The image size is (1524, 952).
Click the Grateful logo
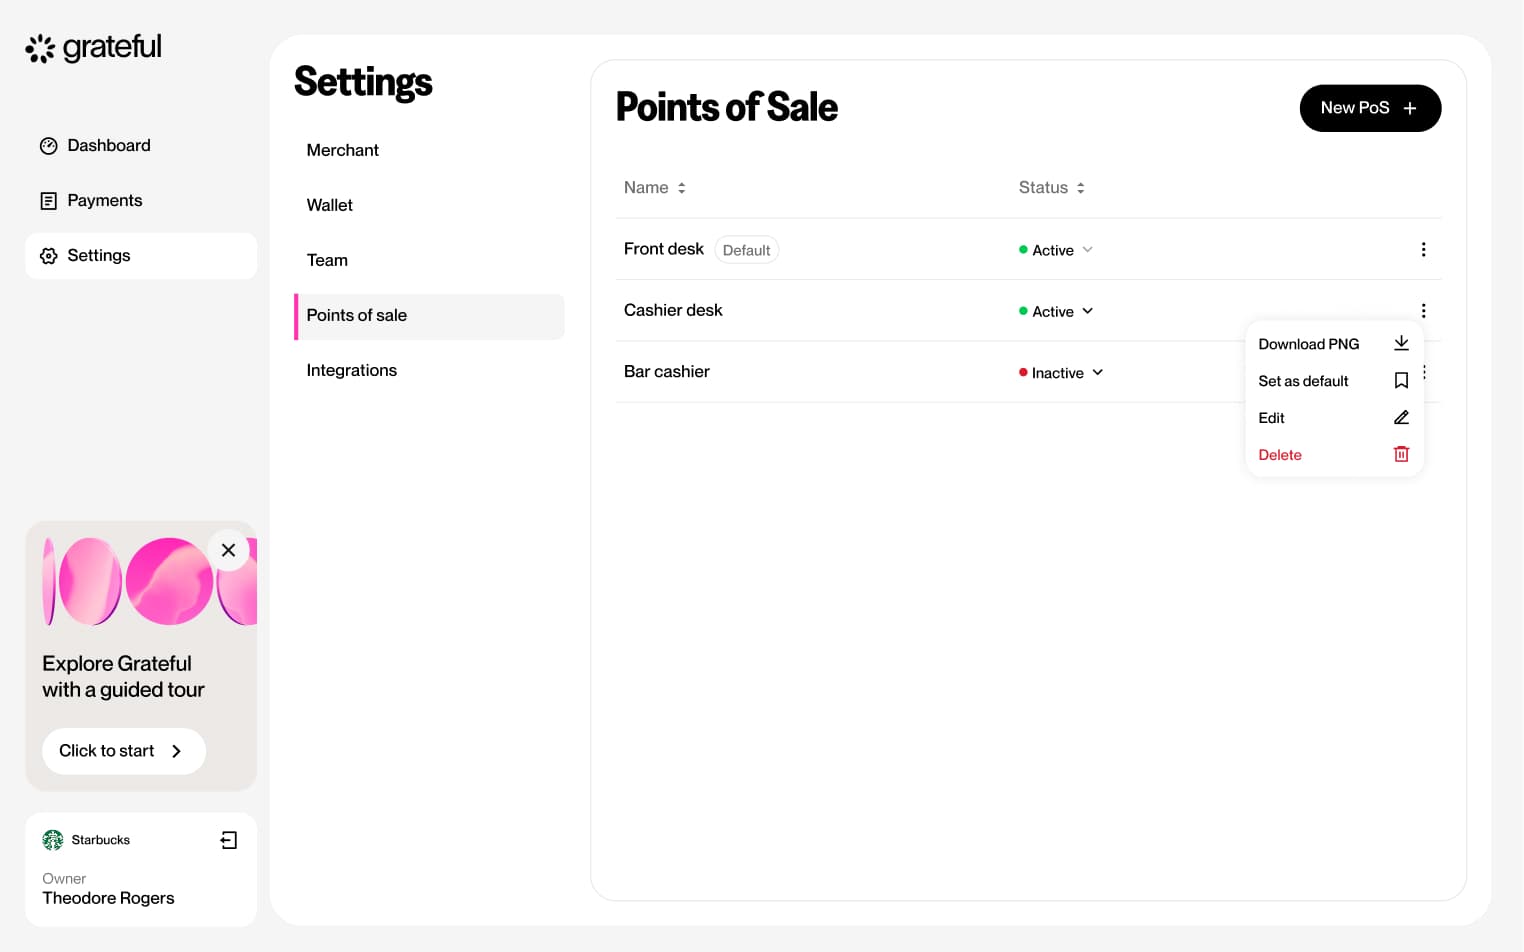coord(94,48)
